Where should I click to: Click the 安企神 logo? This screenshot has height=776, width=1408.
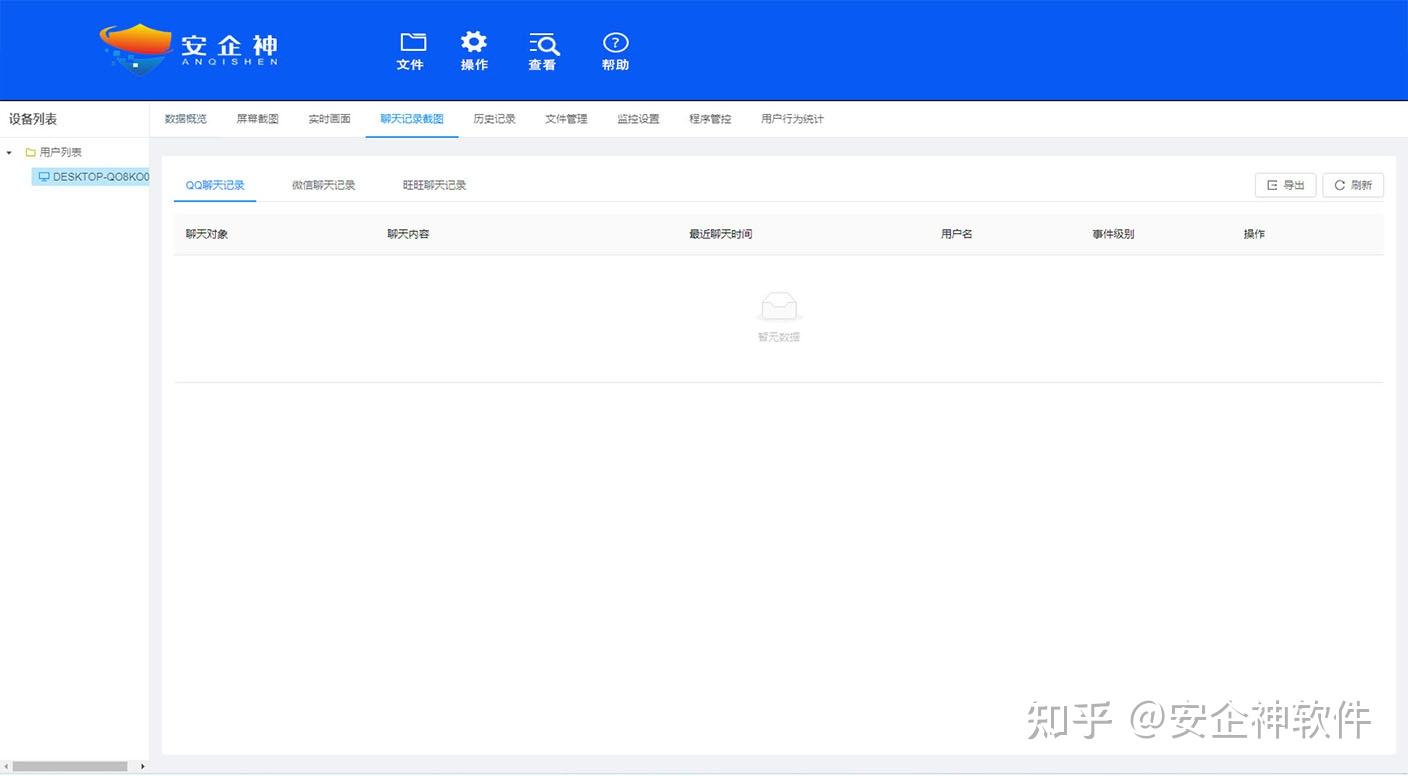point(189,48)
